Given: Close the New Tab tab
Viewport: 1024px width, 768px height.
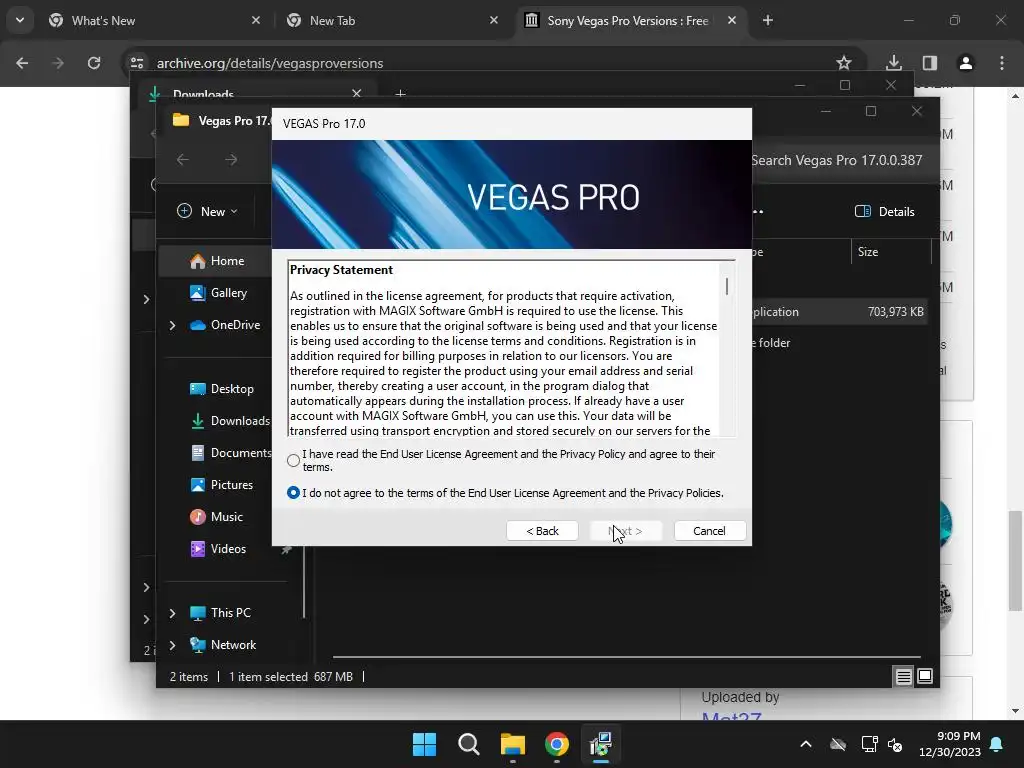Looking at the screenshot, I should pos(494,21).
